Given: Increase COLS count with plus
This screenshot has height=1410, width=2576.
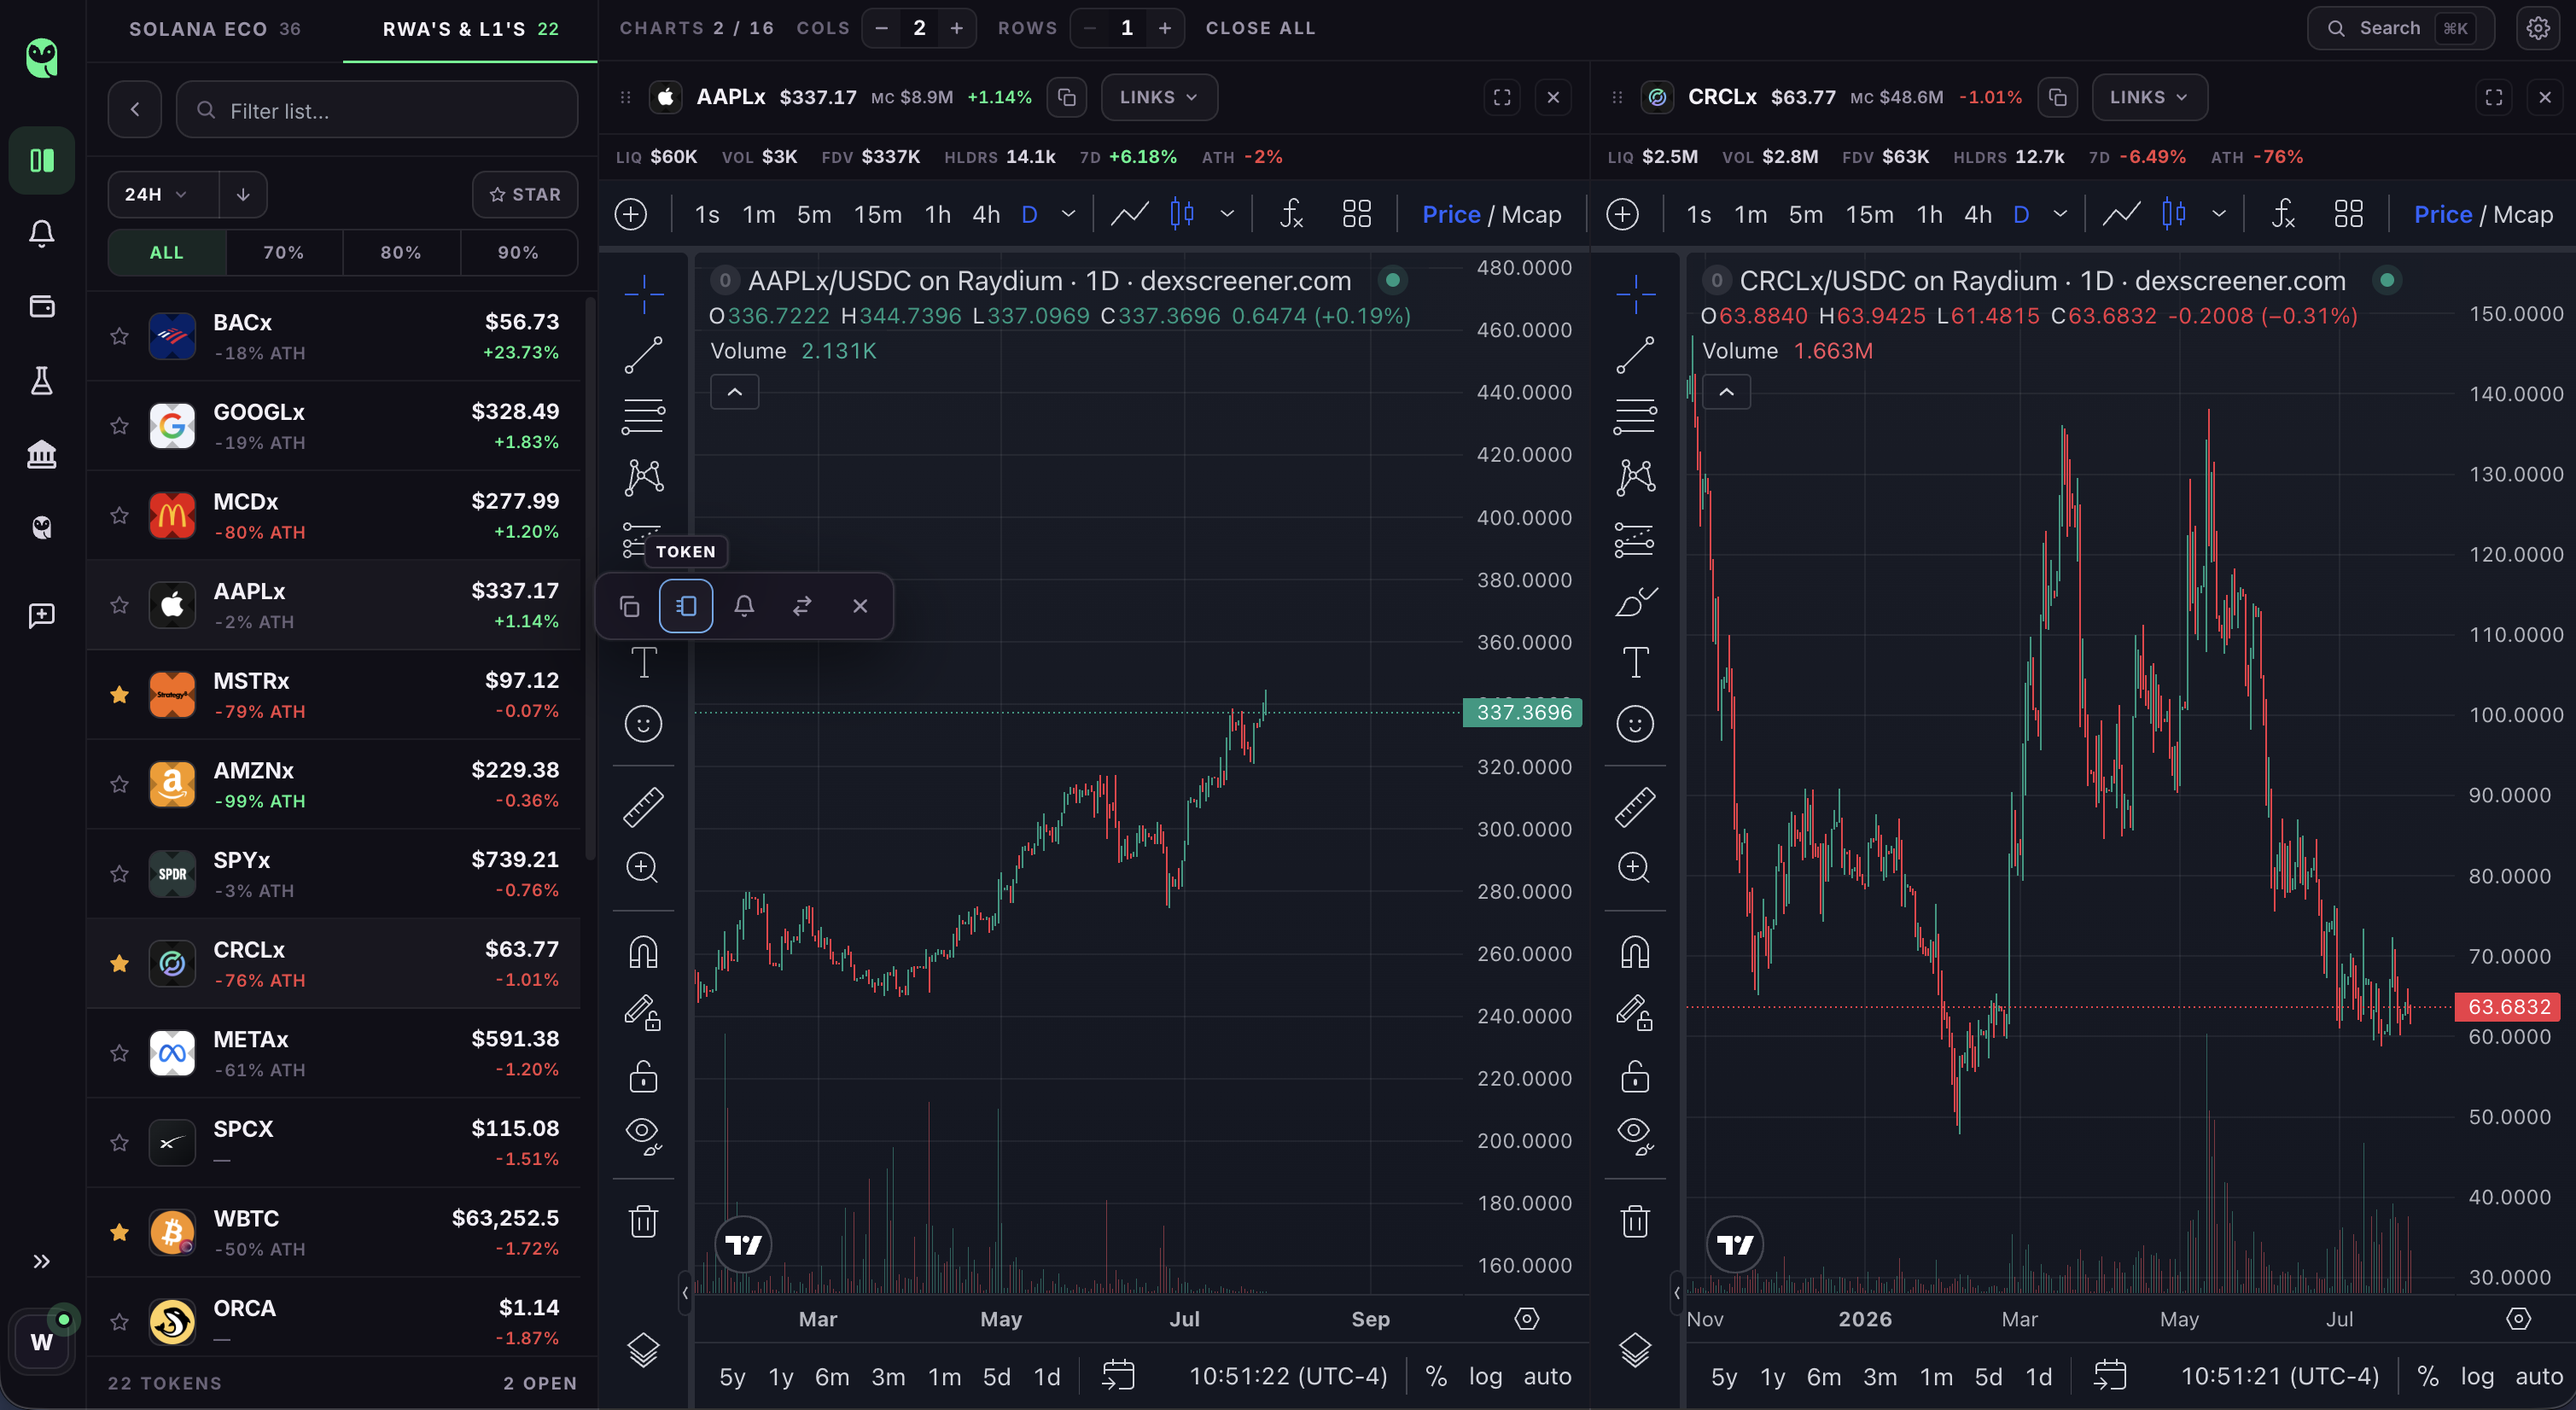Looking at the screenshot, I should point(956,28).
